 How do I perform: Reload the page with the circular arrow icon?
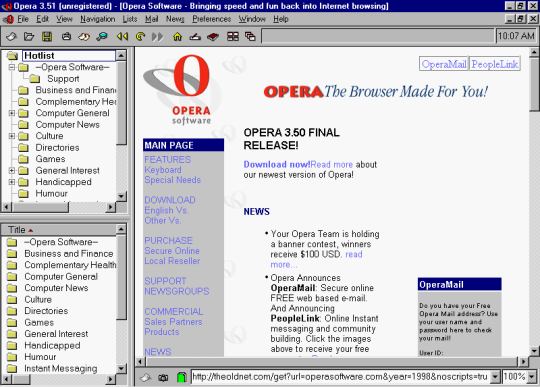pyautogui.click(x=140, y=36)
